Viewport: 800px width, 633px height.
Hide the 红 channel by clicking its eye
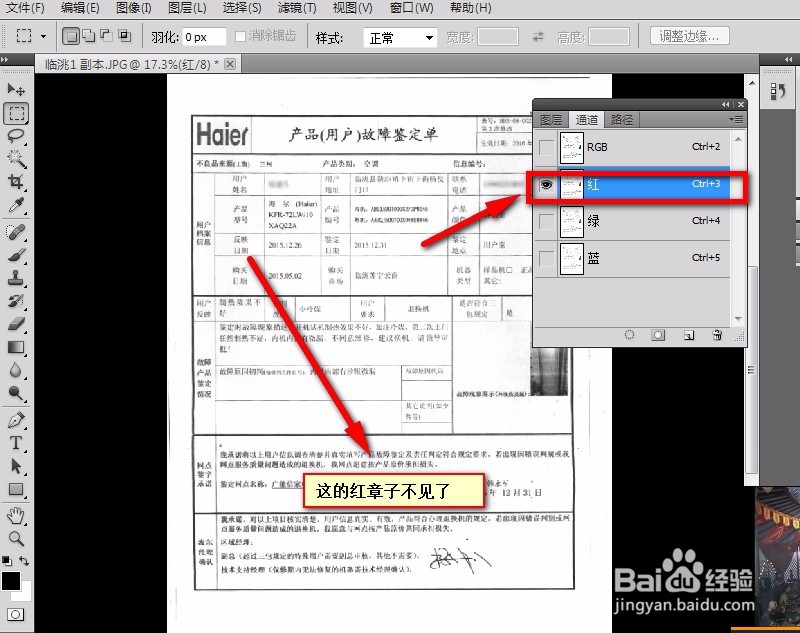pyautogui.click(x=545, y=184)
